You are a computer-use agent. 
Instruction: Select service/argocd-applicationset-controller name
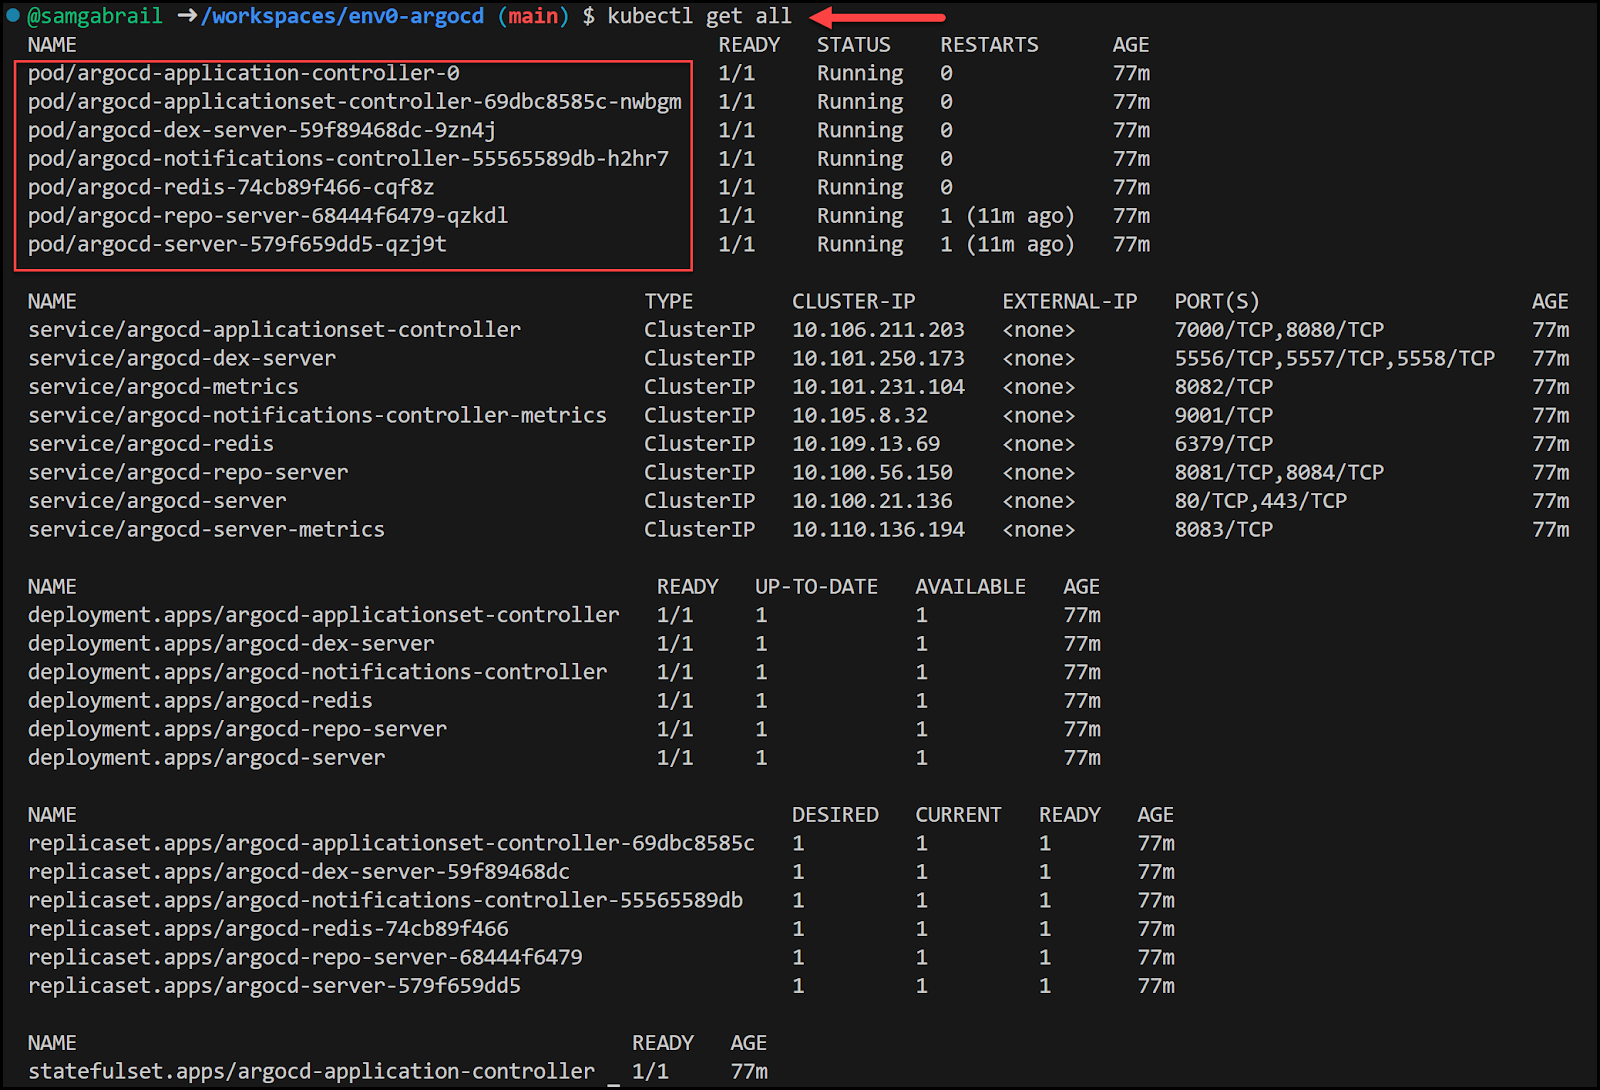274,330
